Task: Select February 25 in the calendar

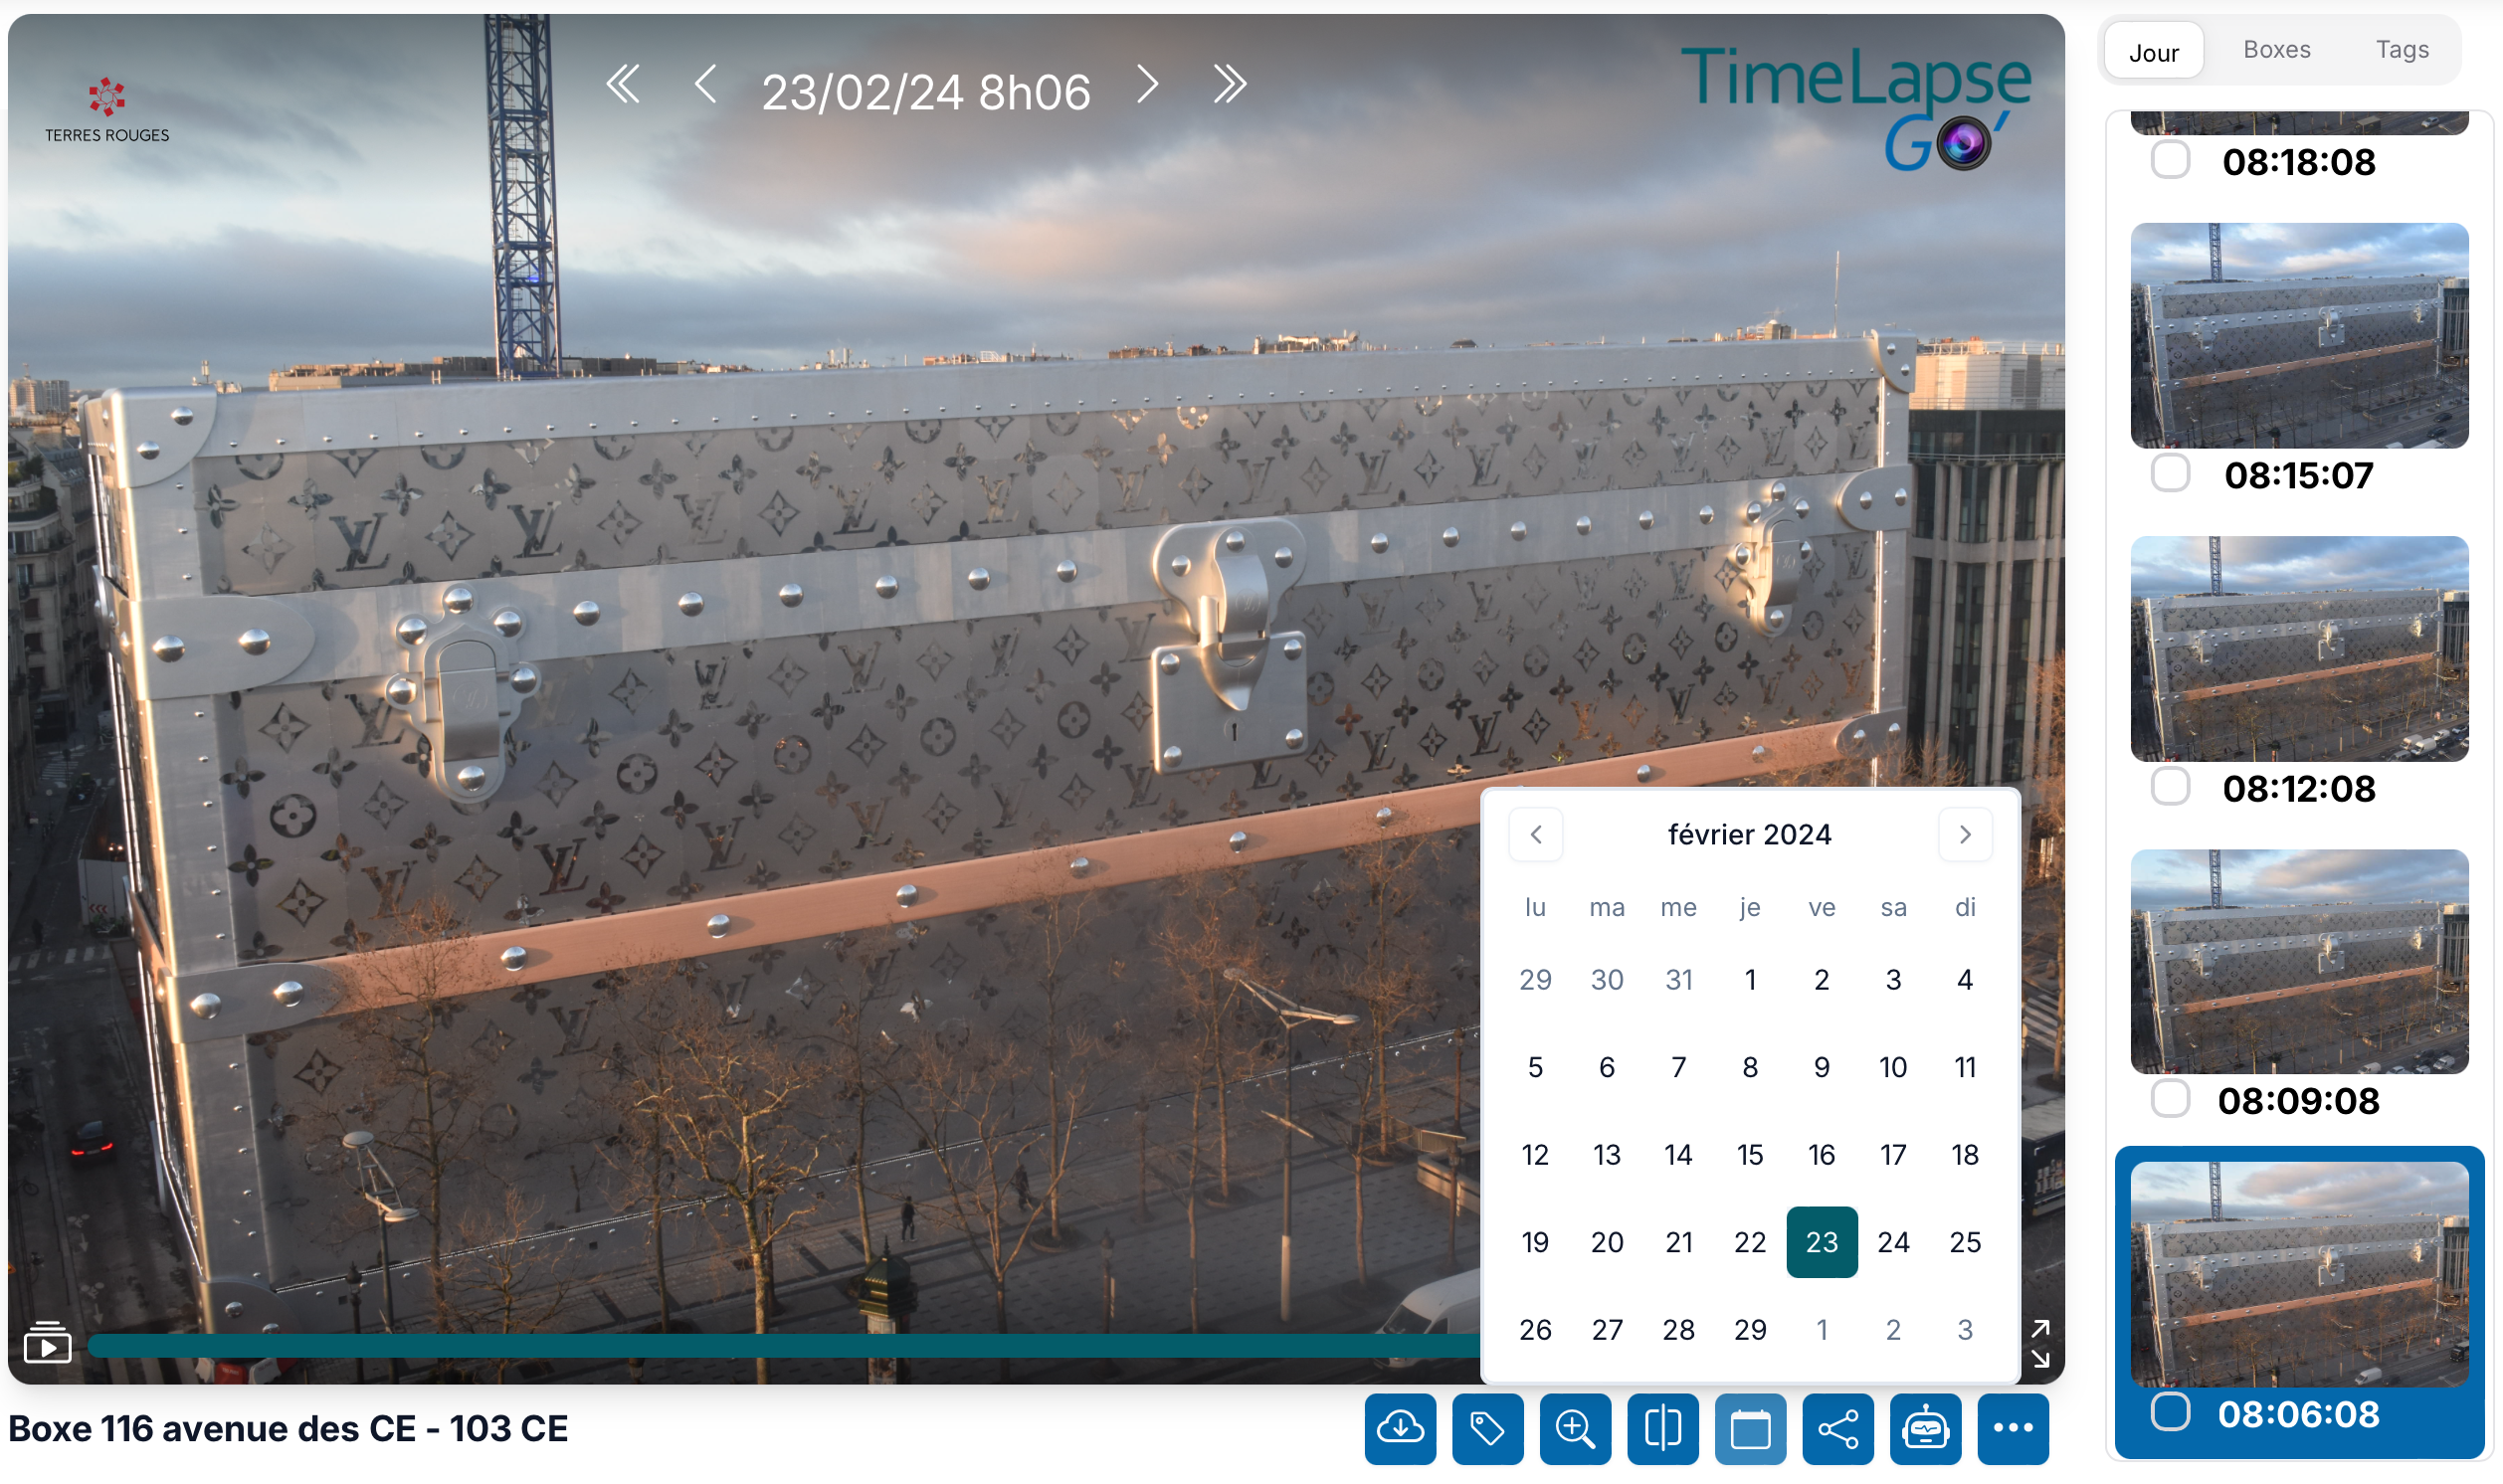Action: (x=1965, y=1242)
